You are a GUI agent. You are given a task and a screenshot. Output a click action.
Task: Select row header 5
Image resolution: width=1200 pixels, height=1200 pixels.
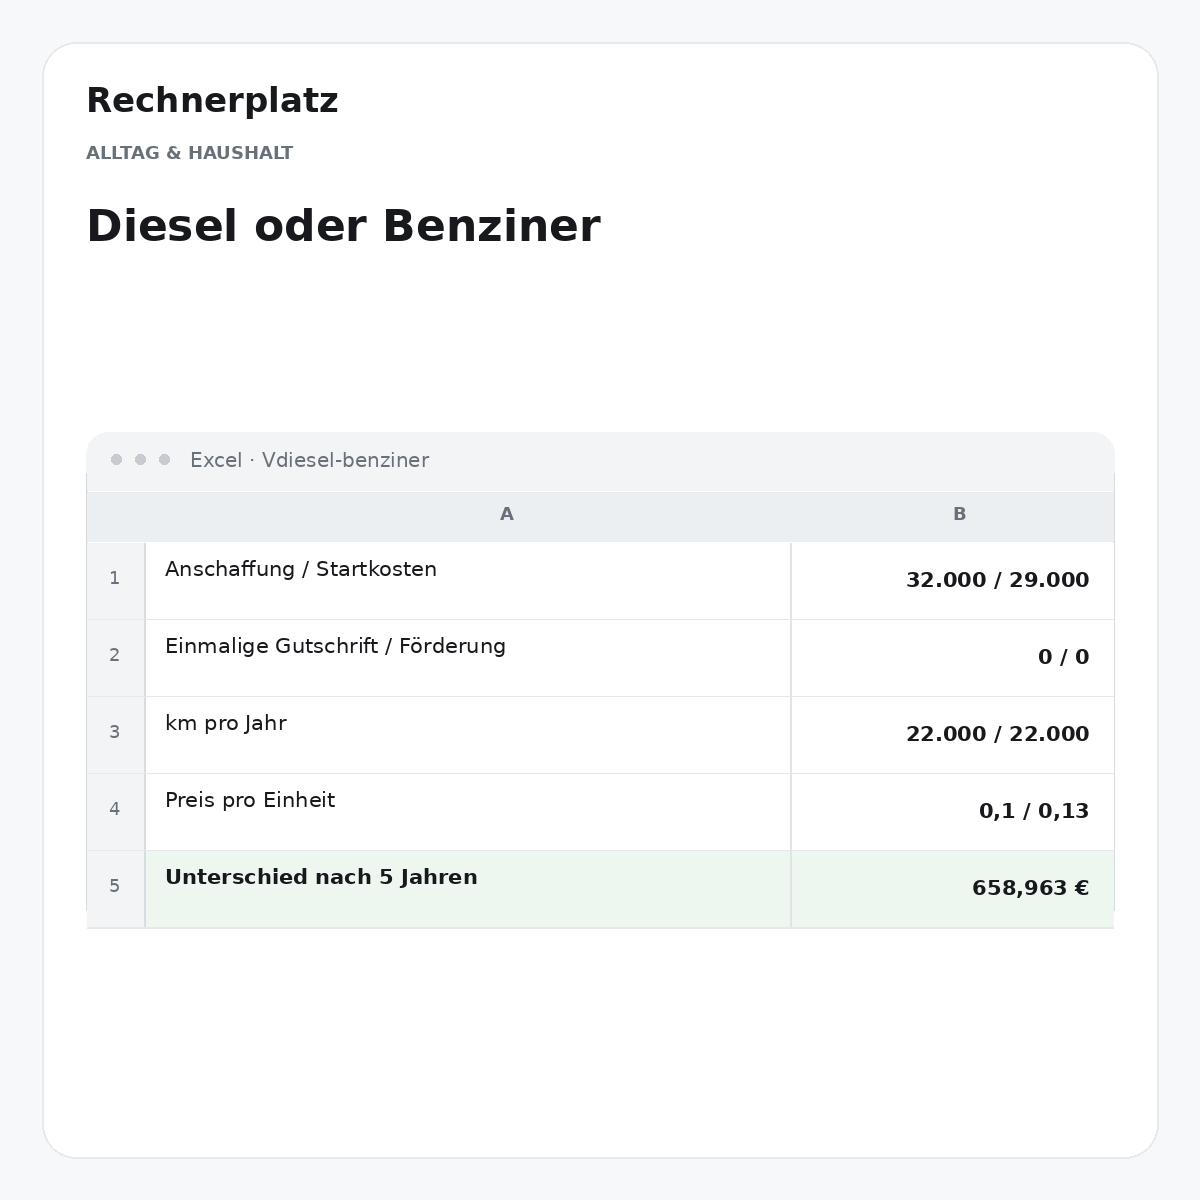click(x=115, y=888)
